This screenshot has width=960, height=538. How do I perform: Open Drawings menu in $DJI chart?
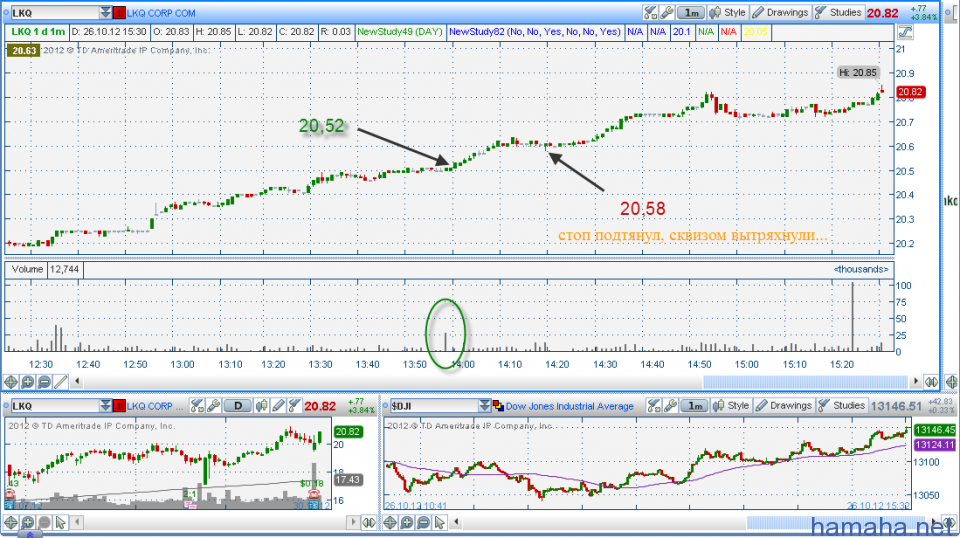(784, 406)
